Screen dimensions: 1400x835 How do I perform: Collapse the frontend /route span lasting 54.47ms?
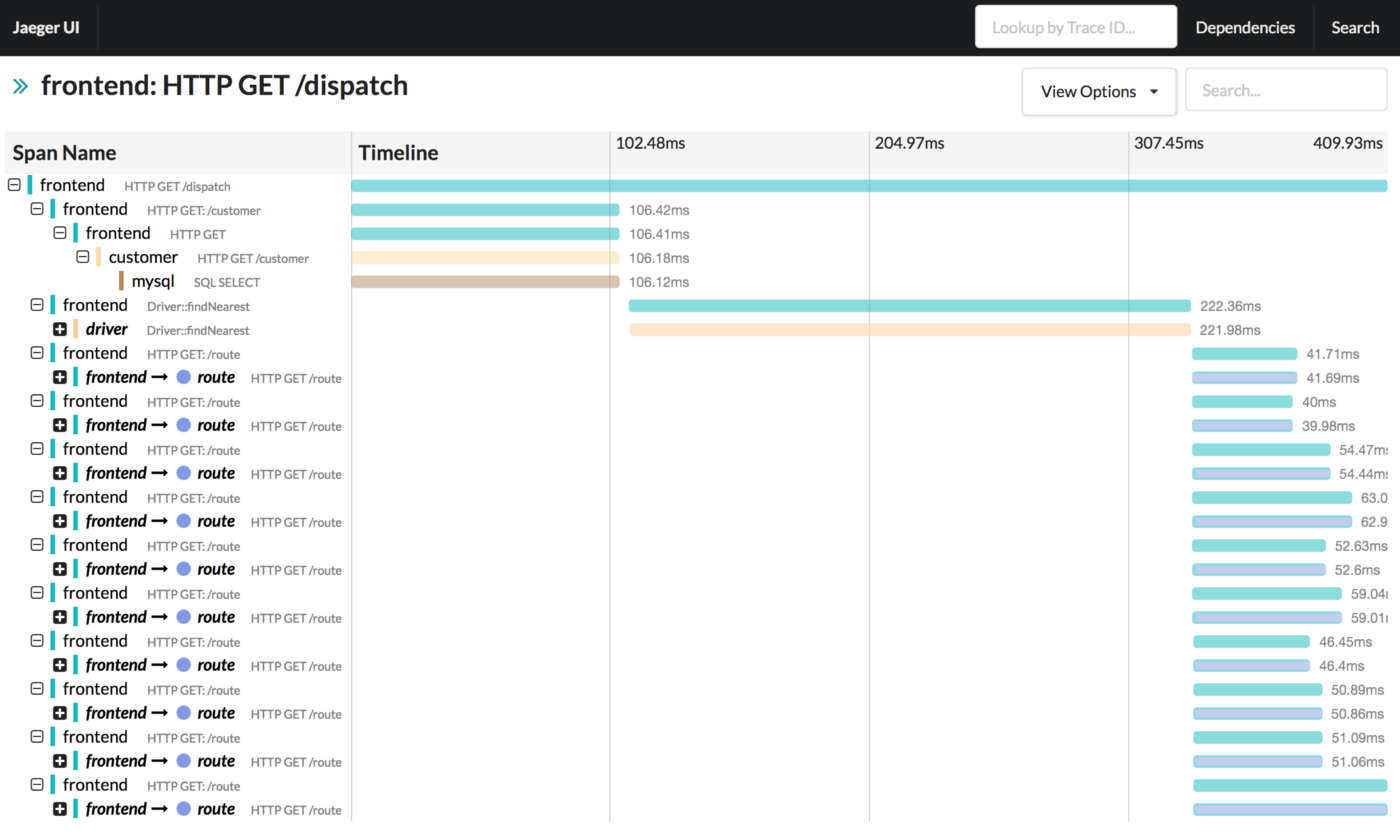[37, 449]
